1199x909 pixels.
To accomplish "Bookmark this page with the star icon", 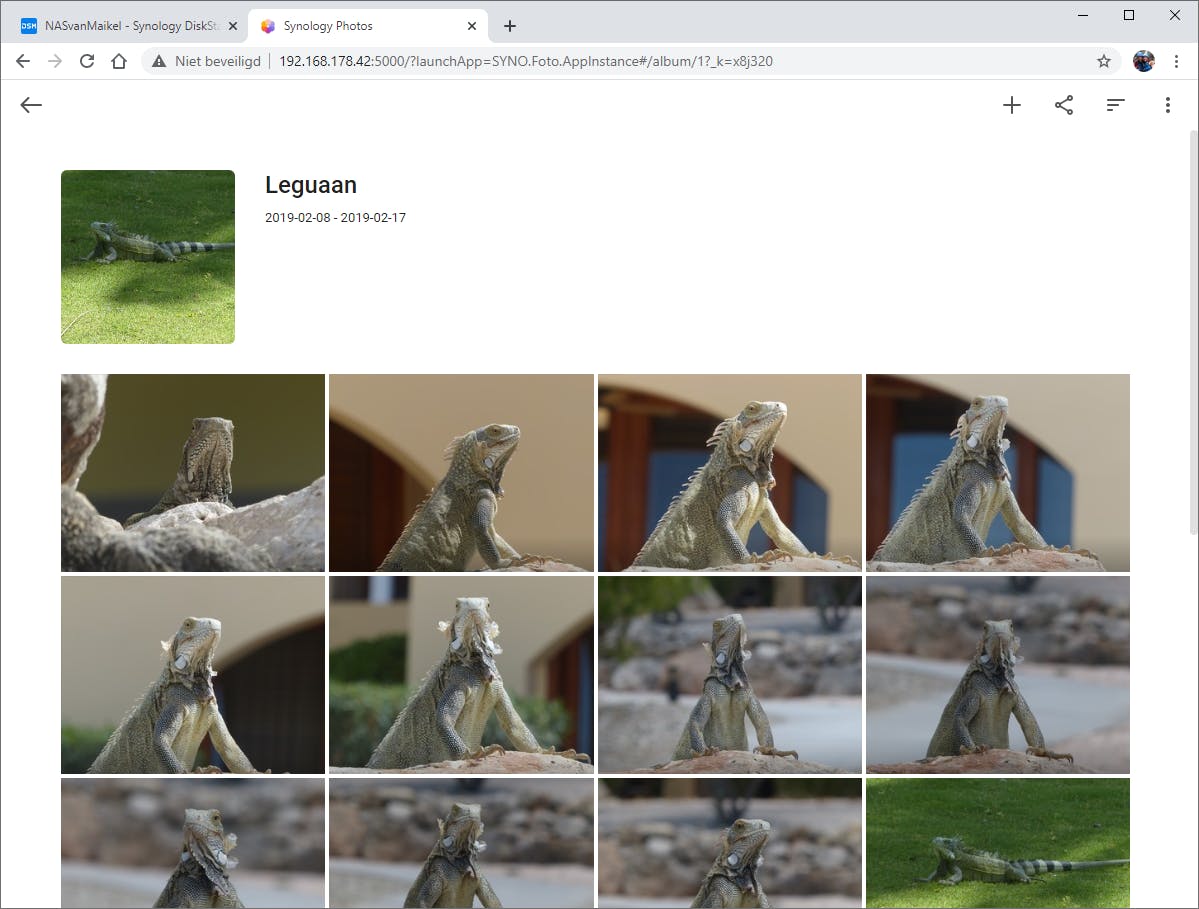I will click(x=1103, y=61).
